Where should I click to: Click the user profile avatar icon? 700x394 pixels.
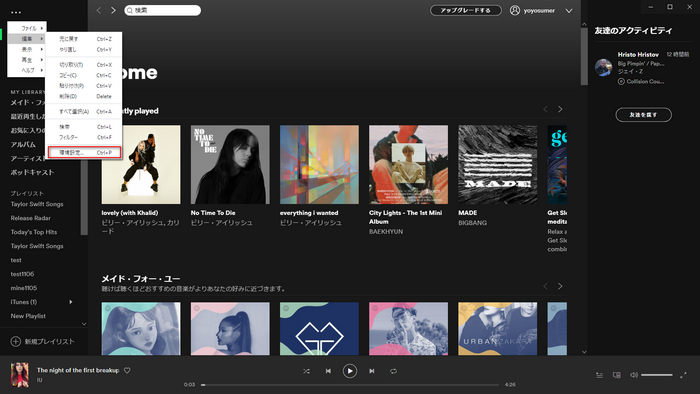click(x=515, y=10)
